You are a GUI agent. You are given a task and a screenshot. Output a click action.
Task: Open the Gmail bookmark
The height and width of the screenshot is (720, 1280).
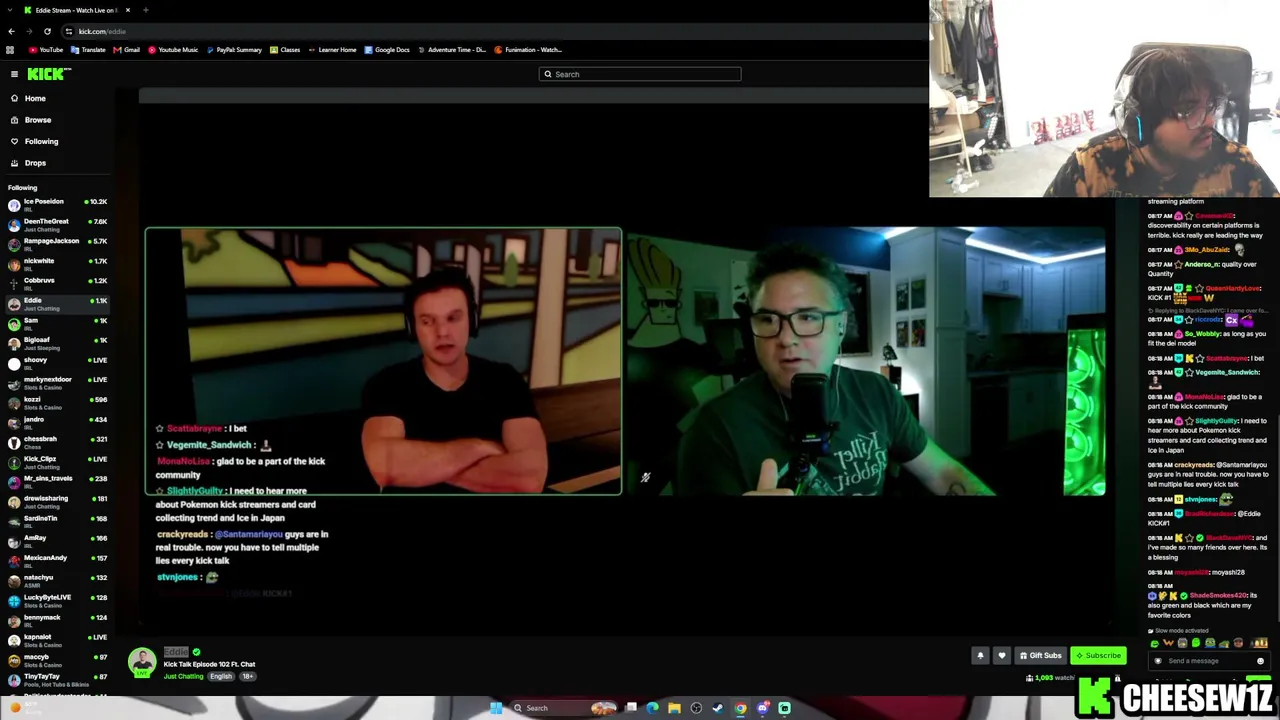[x=126, y=50]
